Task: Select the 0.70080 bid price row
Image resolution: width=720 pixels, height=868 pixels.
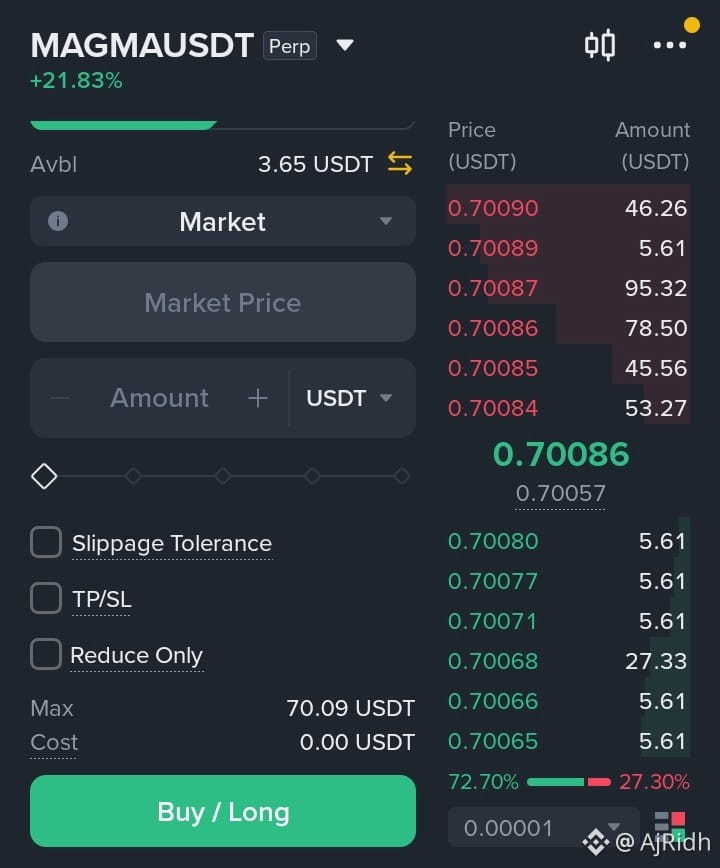Action: [x=568, y=541]
